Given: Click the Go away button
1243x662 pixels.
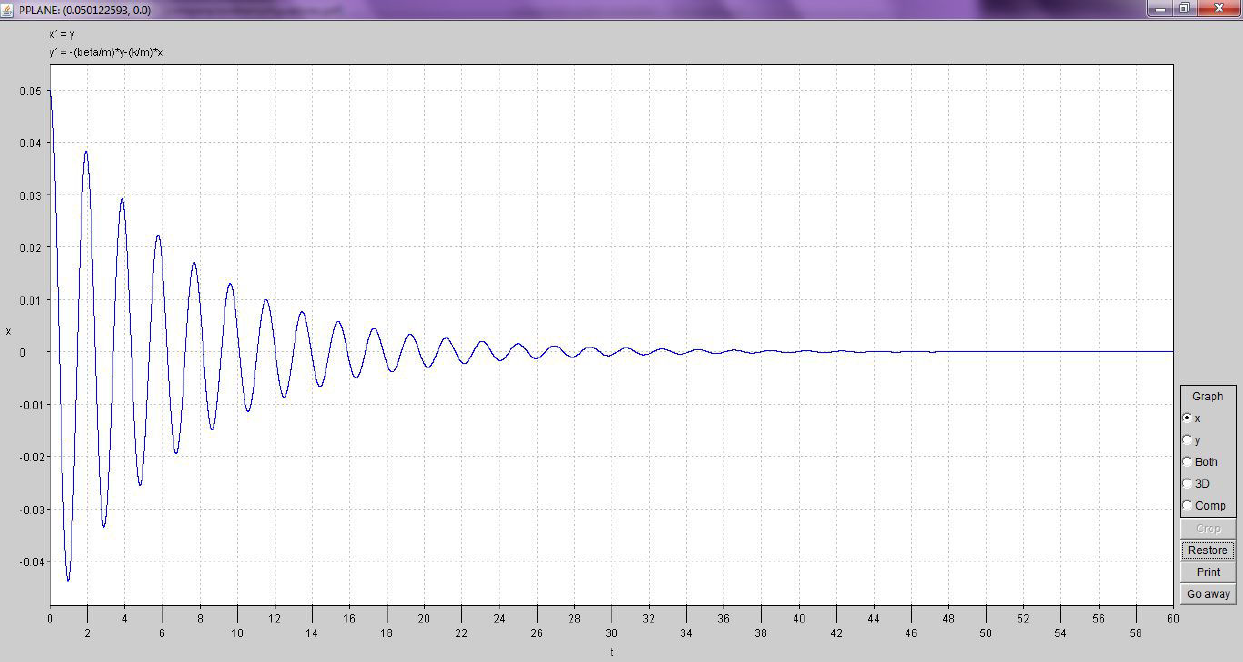Looking at the screenshot, I should point(1208,594).
